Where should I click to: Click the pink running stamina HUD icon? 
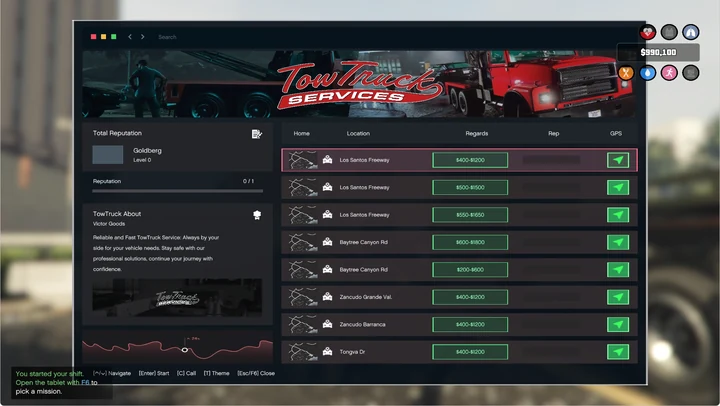pyautogui.click(x=669, y=73)
